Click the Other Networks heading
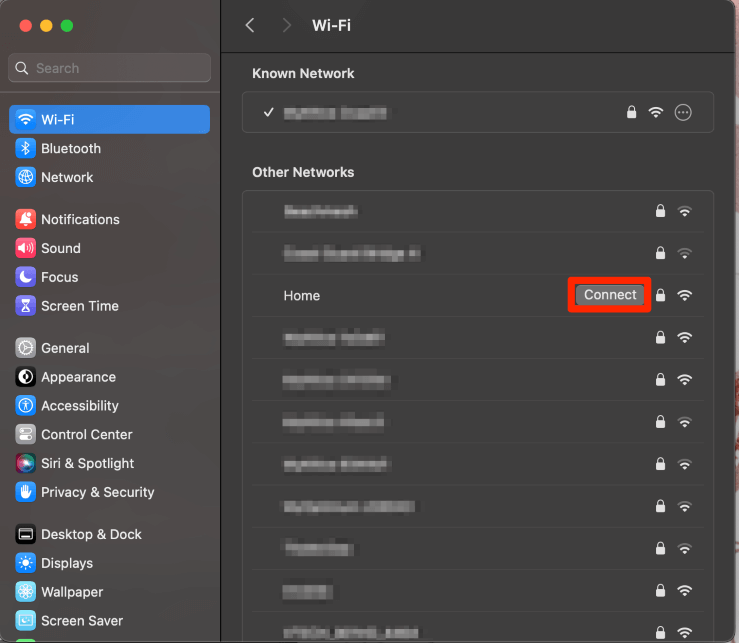 303,173
